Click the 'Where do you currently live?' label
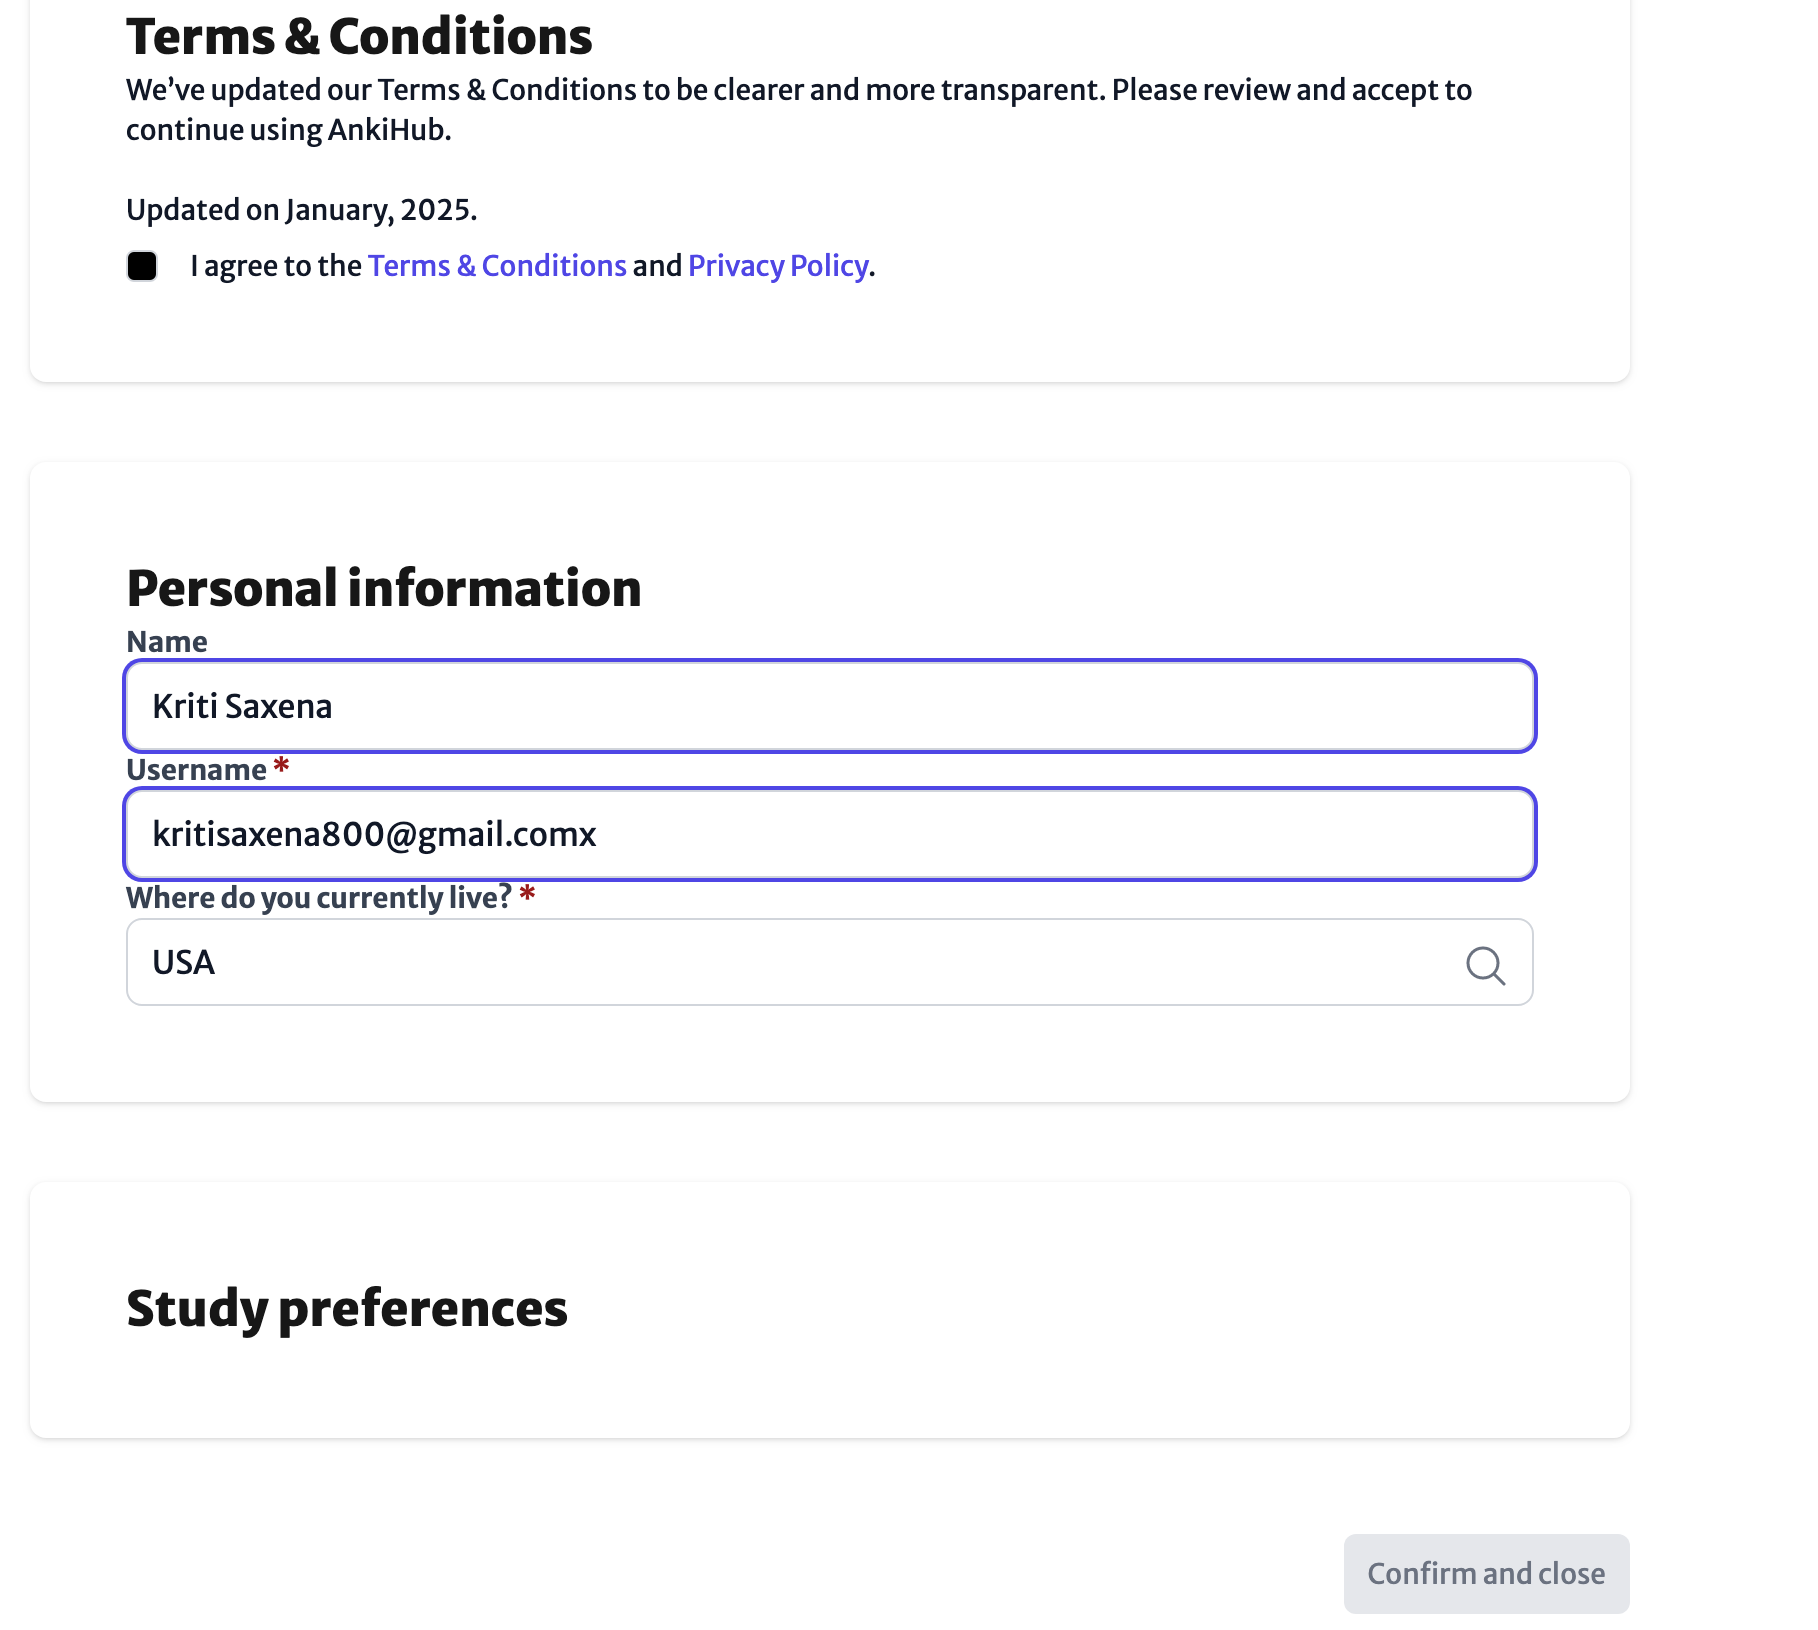This screenshot has height=1630, width=1818. pyautogui.click(x=319, y=898)
